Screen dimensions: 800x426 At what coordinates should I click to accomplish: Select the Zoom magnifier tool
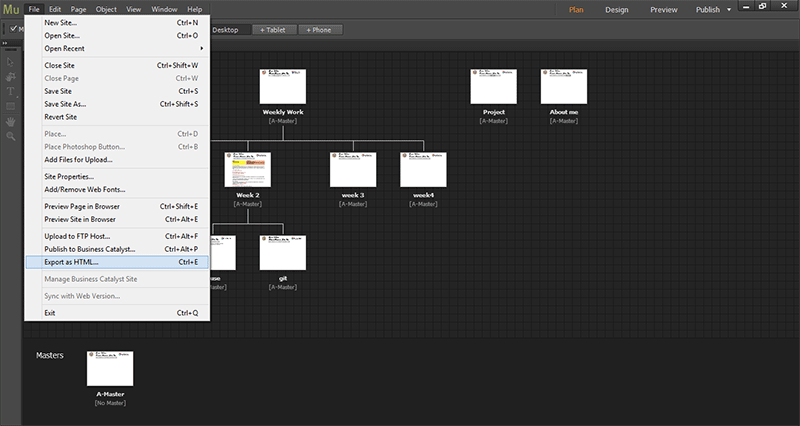tap(10, 136)
